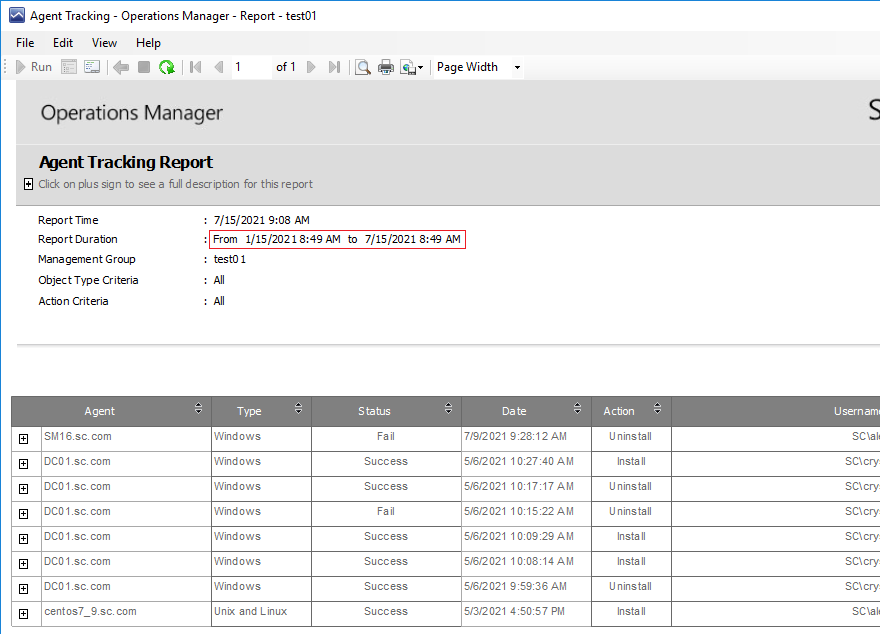This screenshot has height=634, width=880.
Task: Click the date 7/9/2021 9:28:12 AM
Action: (x=515, y=437)
